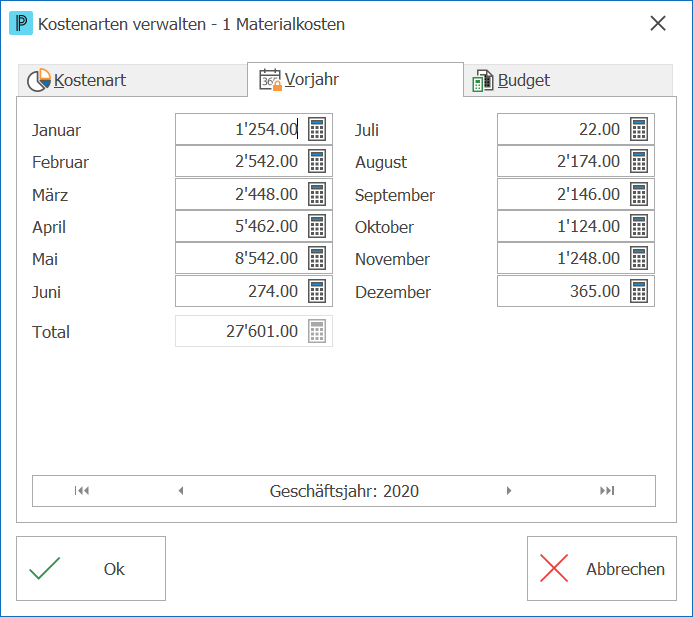
Task: Open calculator for the Januar field
Action: pos(317,129)
